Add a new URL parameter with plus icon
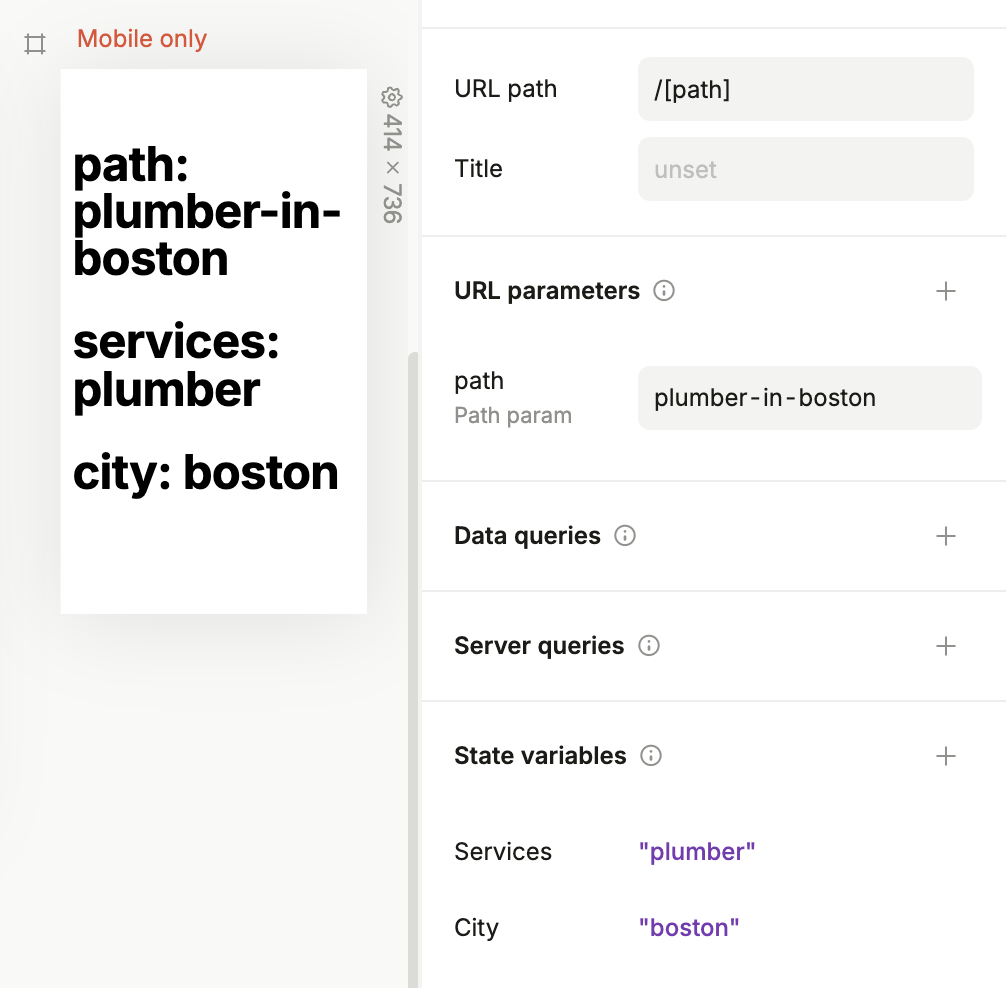 tap(945, 291)
